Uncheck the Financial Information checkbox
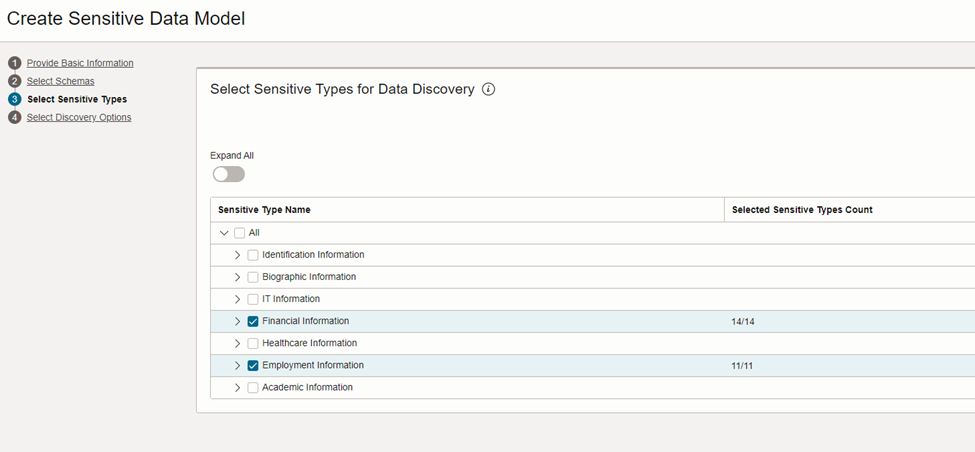Image resolution: width=975 pixels, height=452 pixels. pyautogui.click(x=253, y=321)
